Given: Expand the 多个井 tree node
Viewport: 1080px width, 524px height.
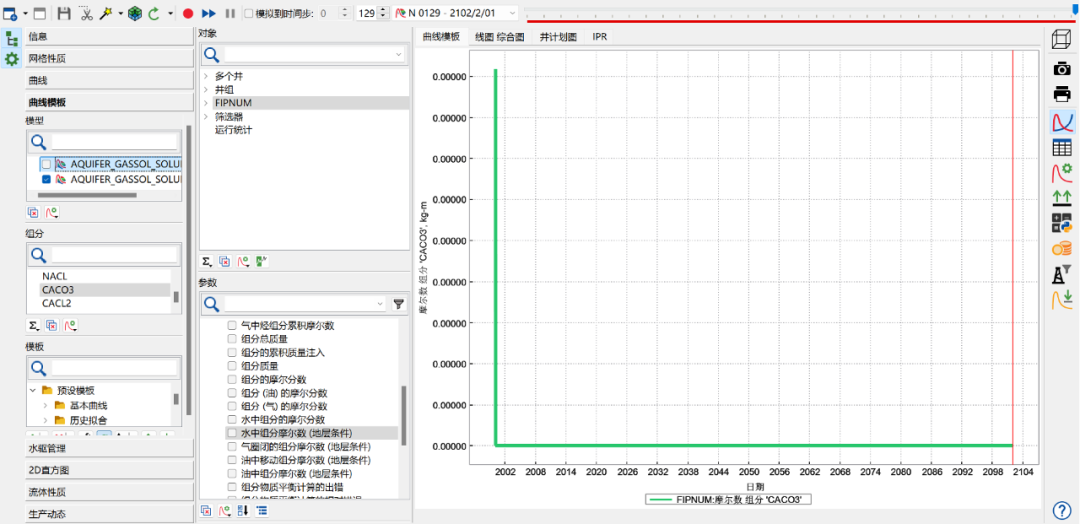Looking at the screenshot, I should (206, 76).
